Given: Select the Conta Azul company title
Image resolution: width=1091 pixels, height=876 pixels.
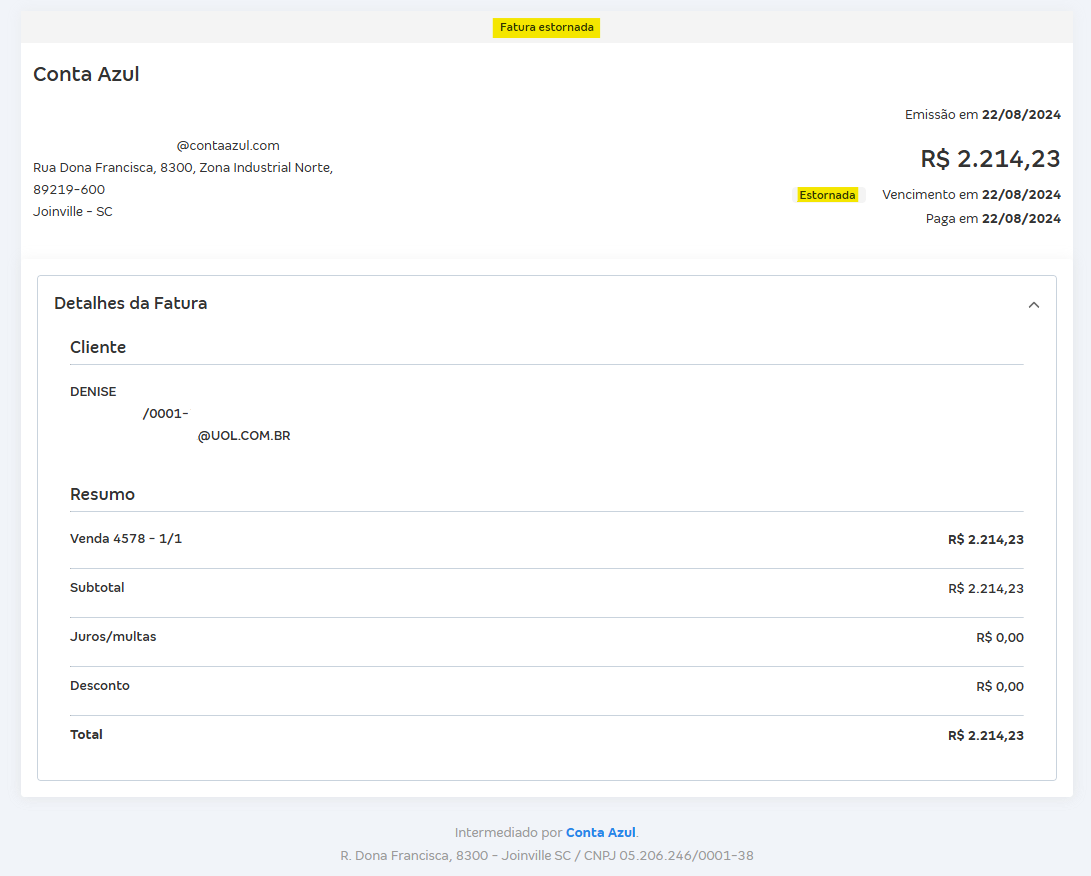Looking at the screenshot, I should tap(86, 74).
